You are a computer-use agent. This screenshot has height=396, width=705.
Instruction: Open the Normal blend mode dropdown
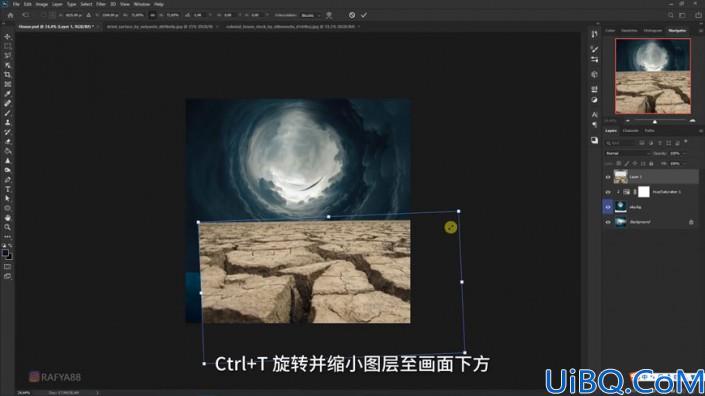(627, 154)
